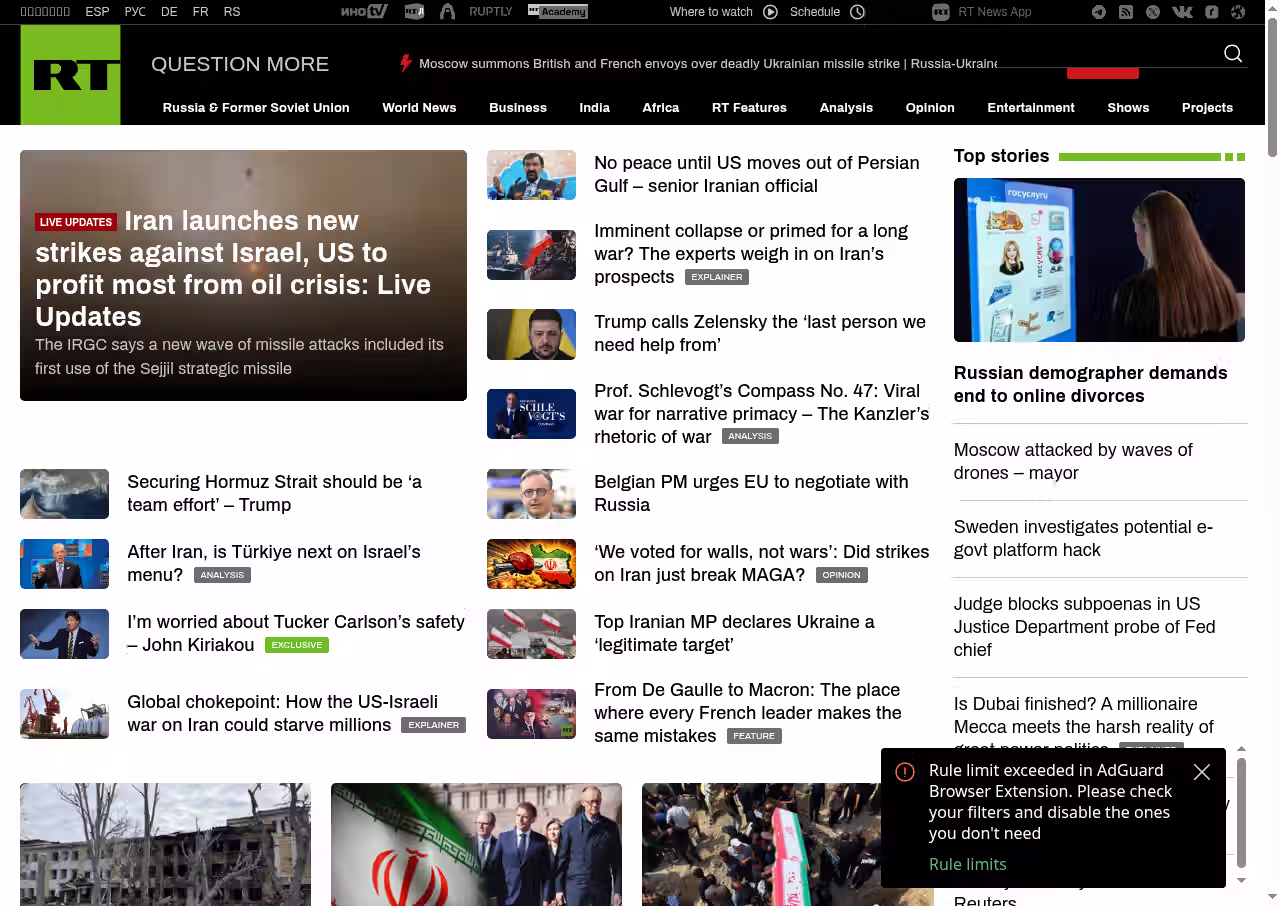Click the globe icon in top bar
This screenshot has height=906, width=1280.
click(1238, 12)
